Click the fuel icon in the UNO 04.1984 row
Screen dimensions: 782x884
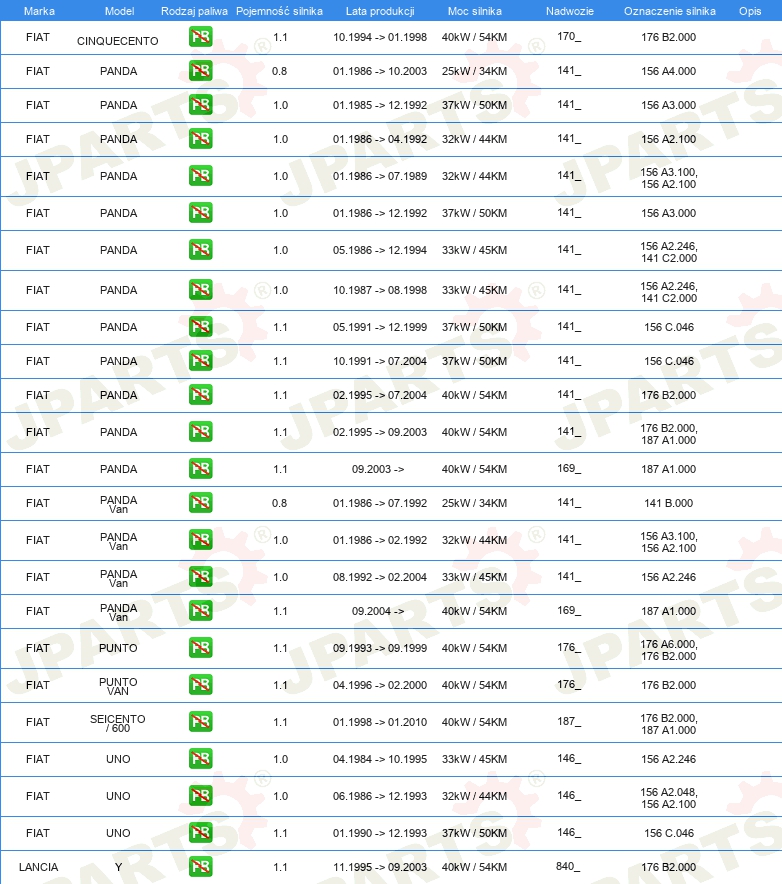[x=201, y=759]
